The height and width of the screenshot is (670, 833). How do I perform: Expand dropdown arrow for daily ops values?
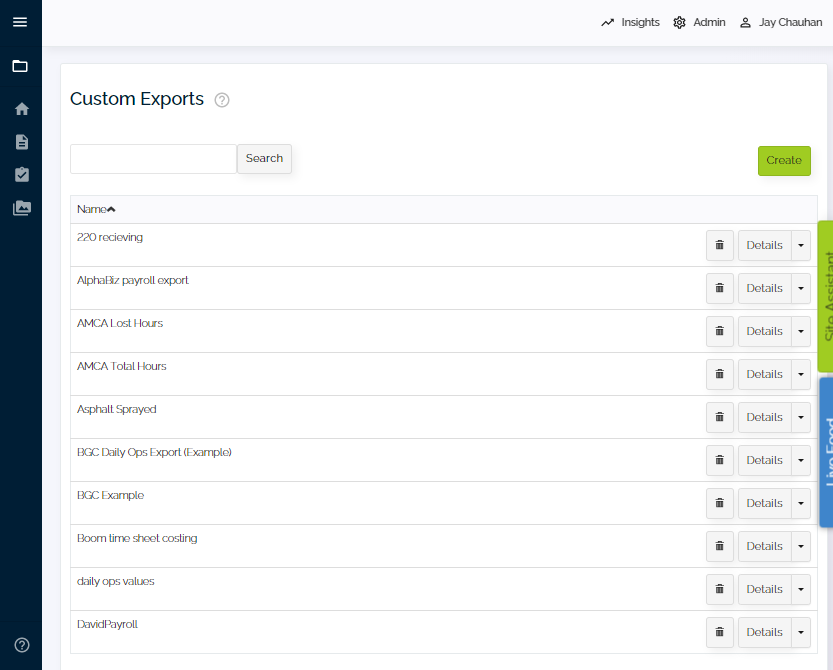click(x=801, y=589)
